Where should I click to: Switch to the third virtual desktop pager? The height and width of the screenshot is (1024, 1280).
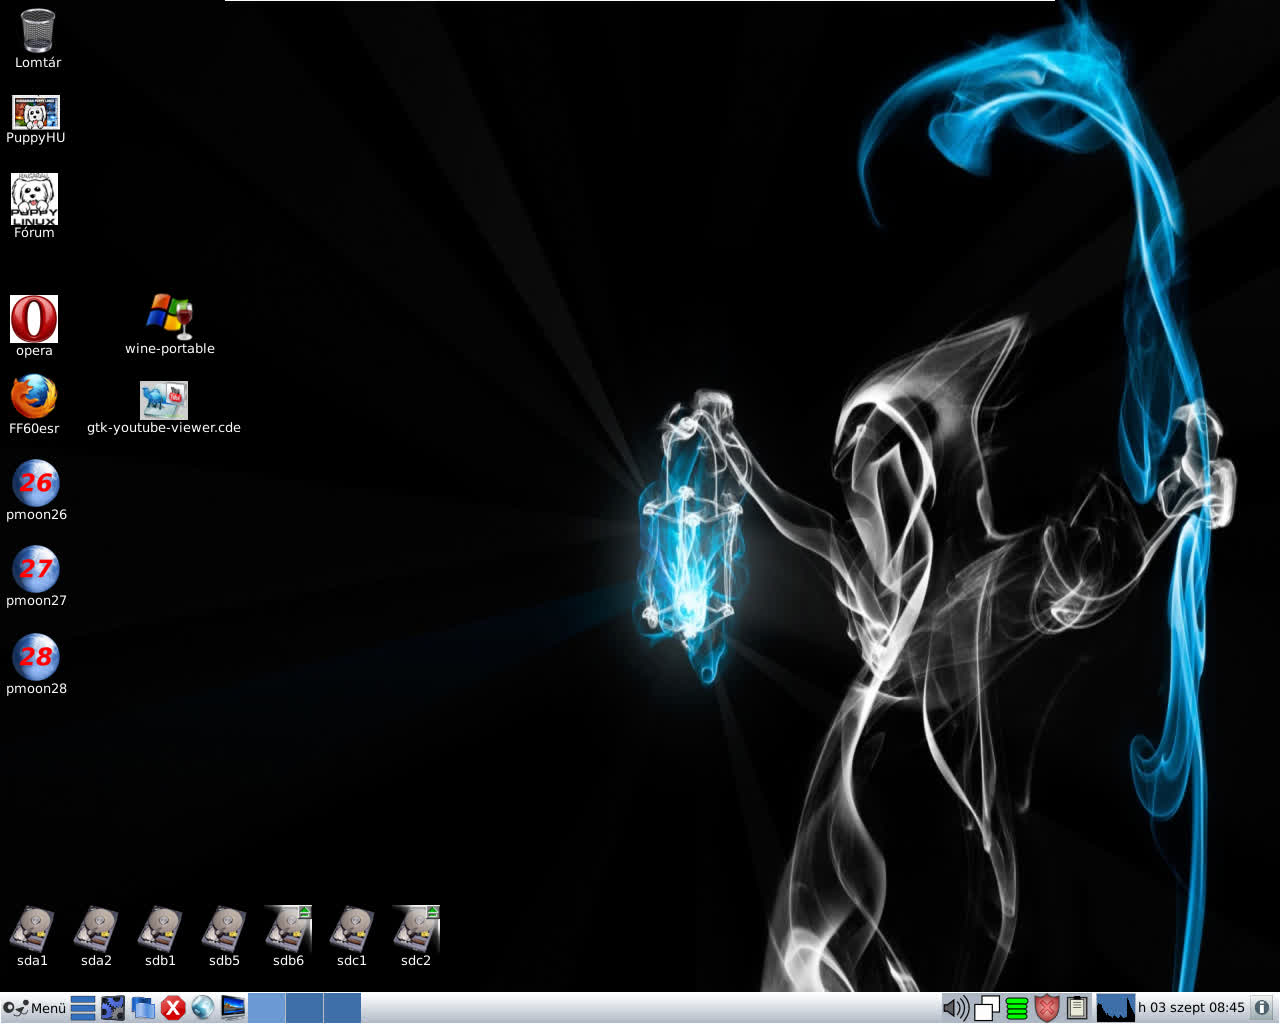[x=342, y=1008]
